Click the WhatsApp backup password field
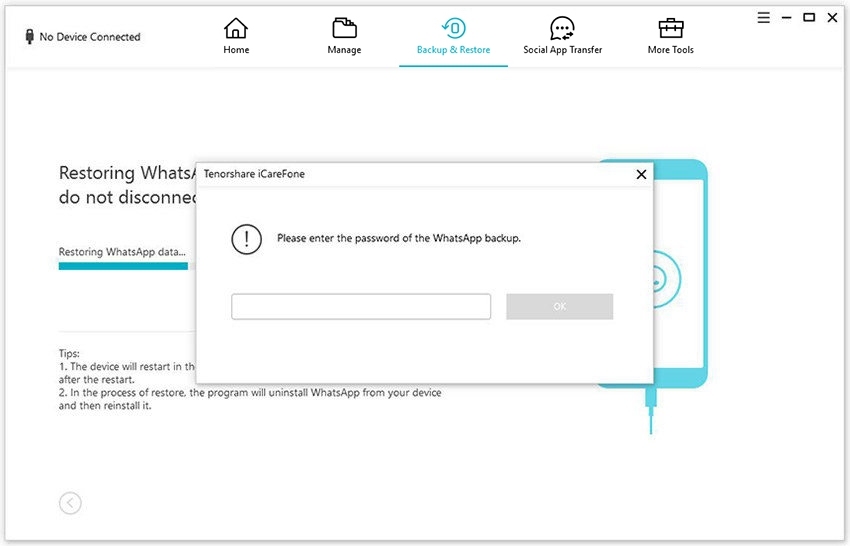Screen dimensions: 850x546 (x=361, y=306)
